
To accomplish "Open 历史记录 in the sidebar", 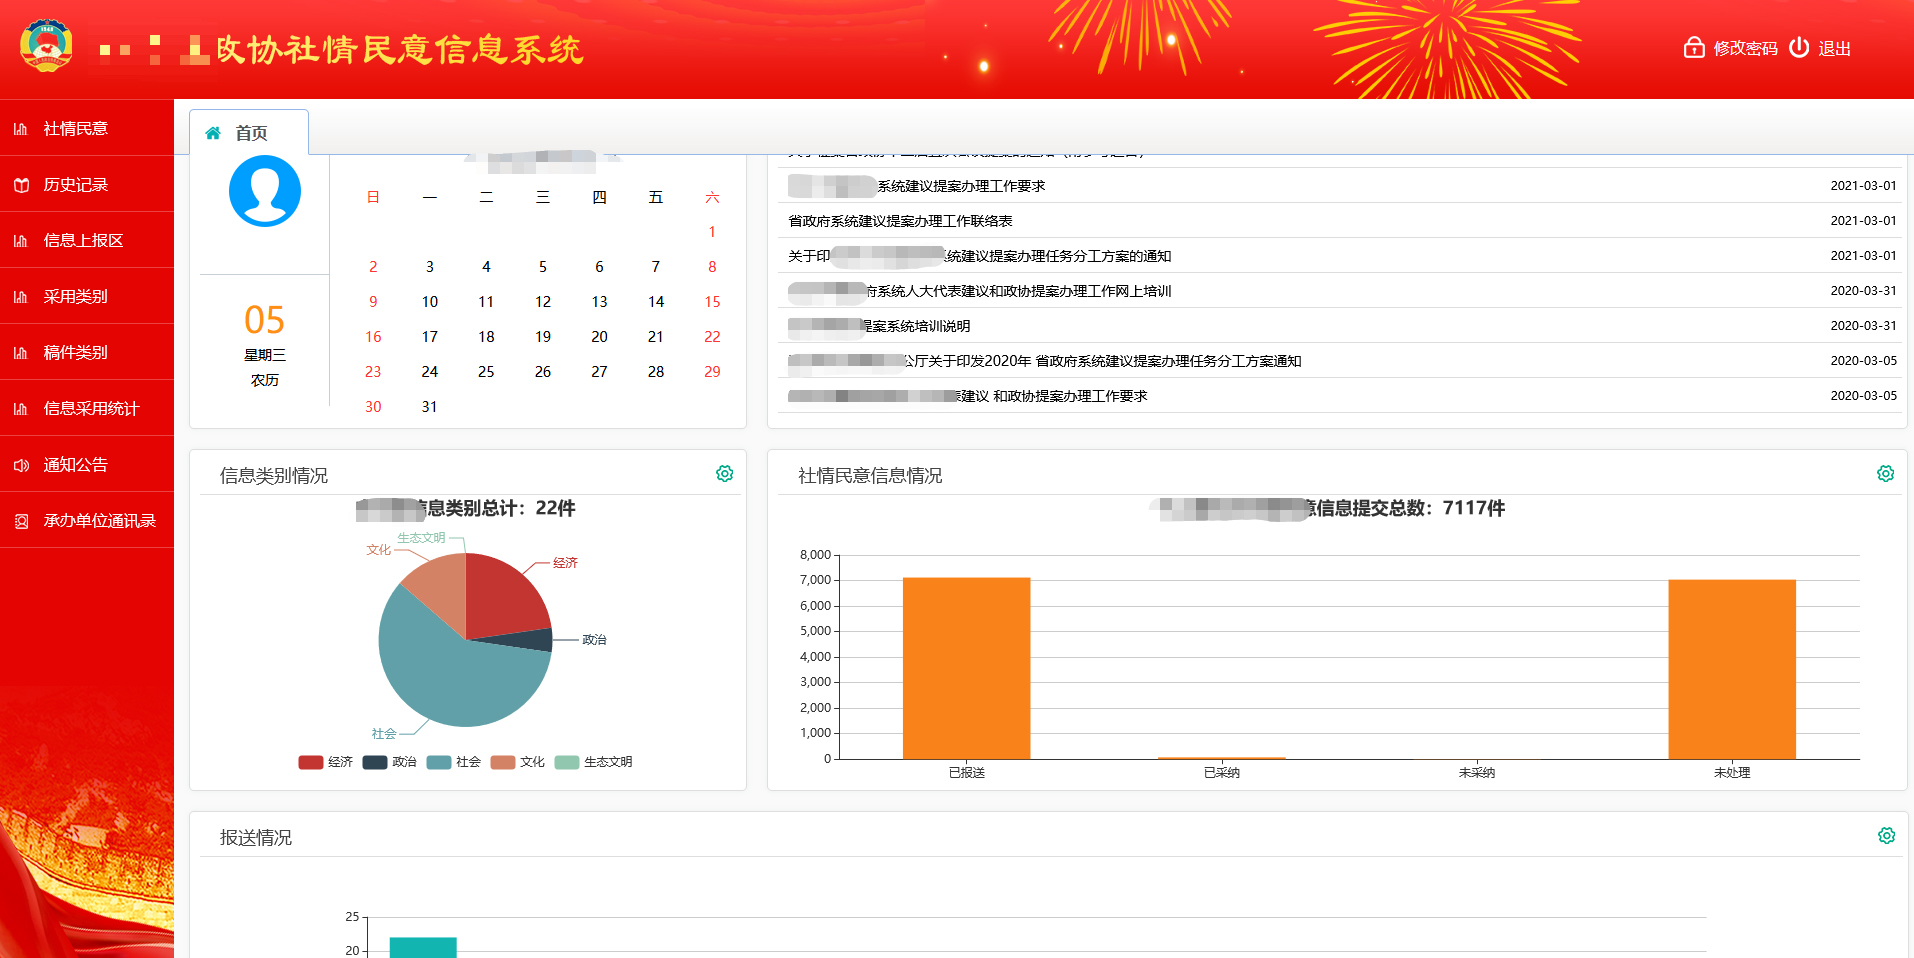I will (x=87, y=184).
